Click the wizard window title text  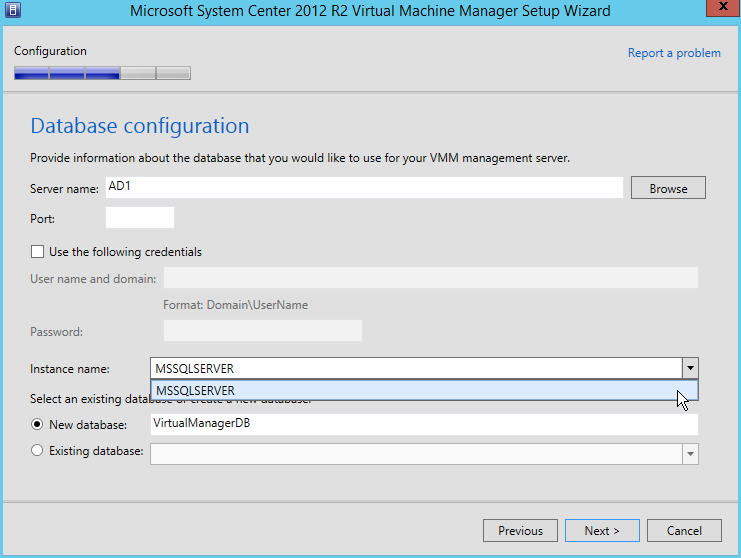(370, 11)
